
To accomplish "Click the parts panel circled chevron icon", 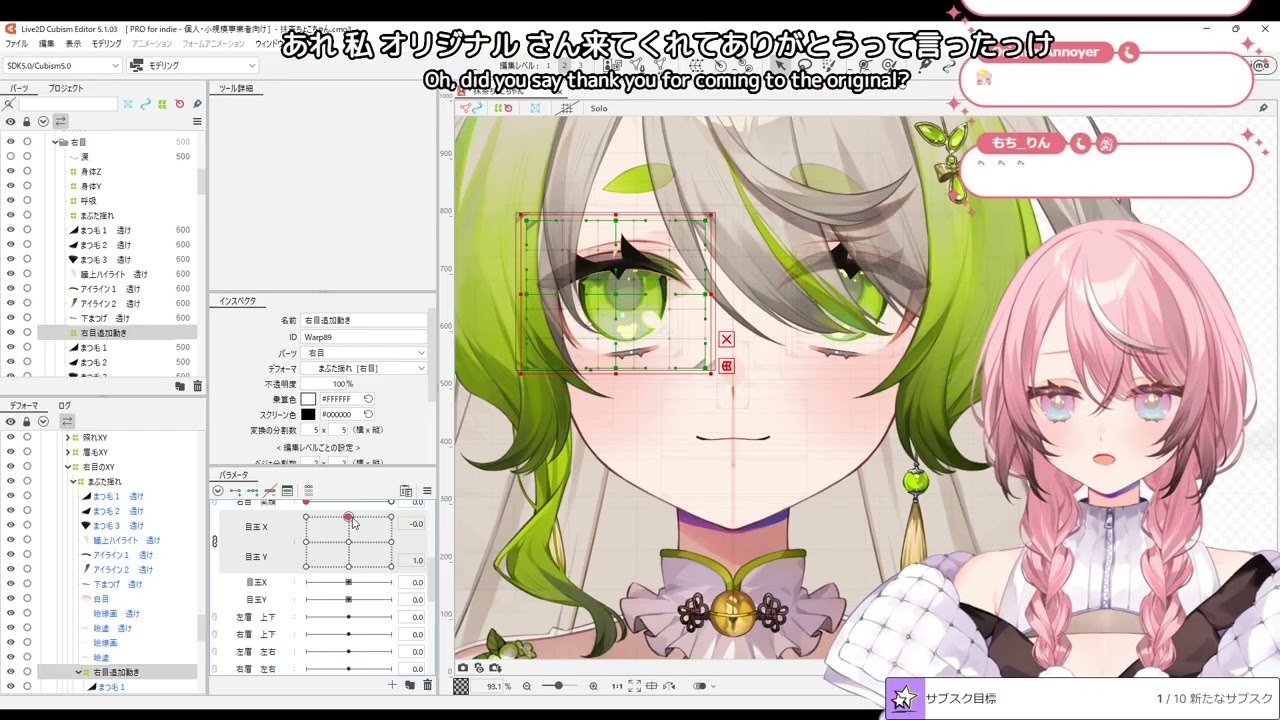I will [x=43, y=121].
